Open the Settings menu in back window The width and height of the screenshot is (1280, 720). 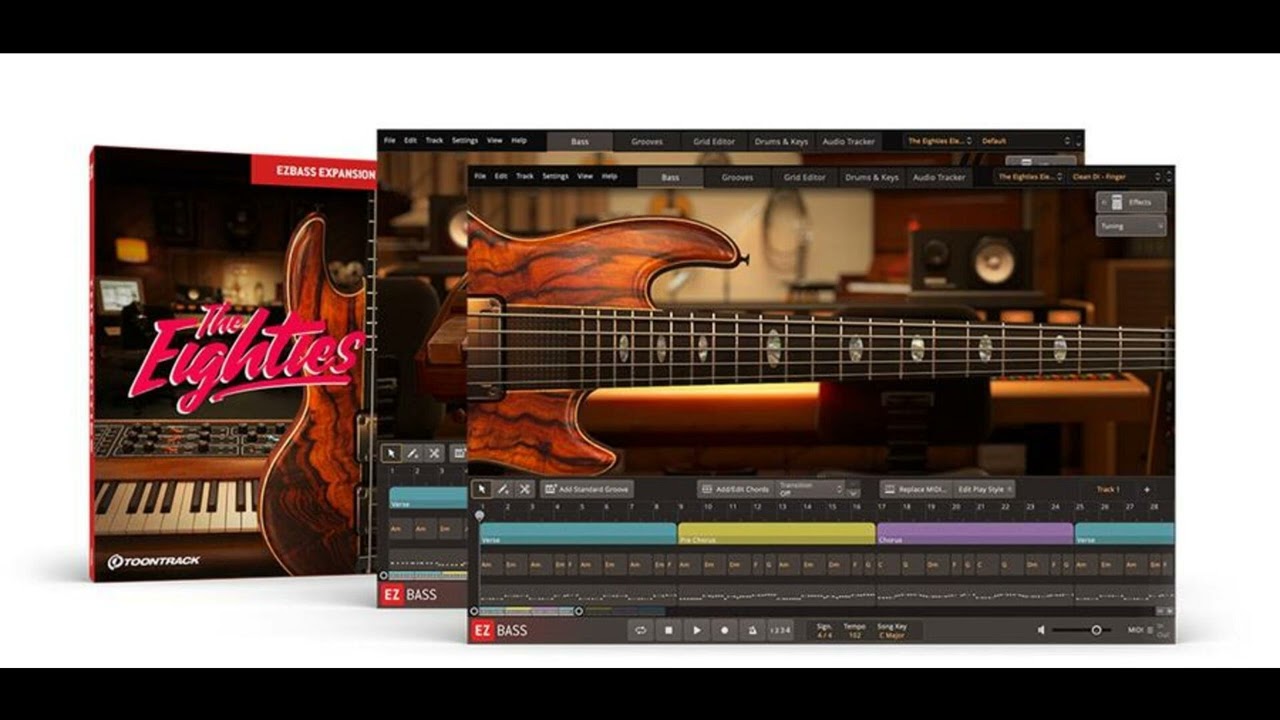(x=465, y=140)
